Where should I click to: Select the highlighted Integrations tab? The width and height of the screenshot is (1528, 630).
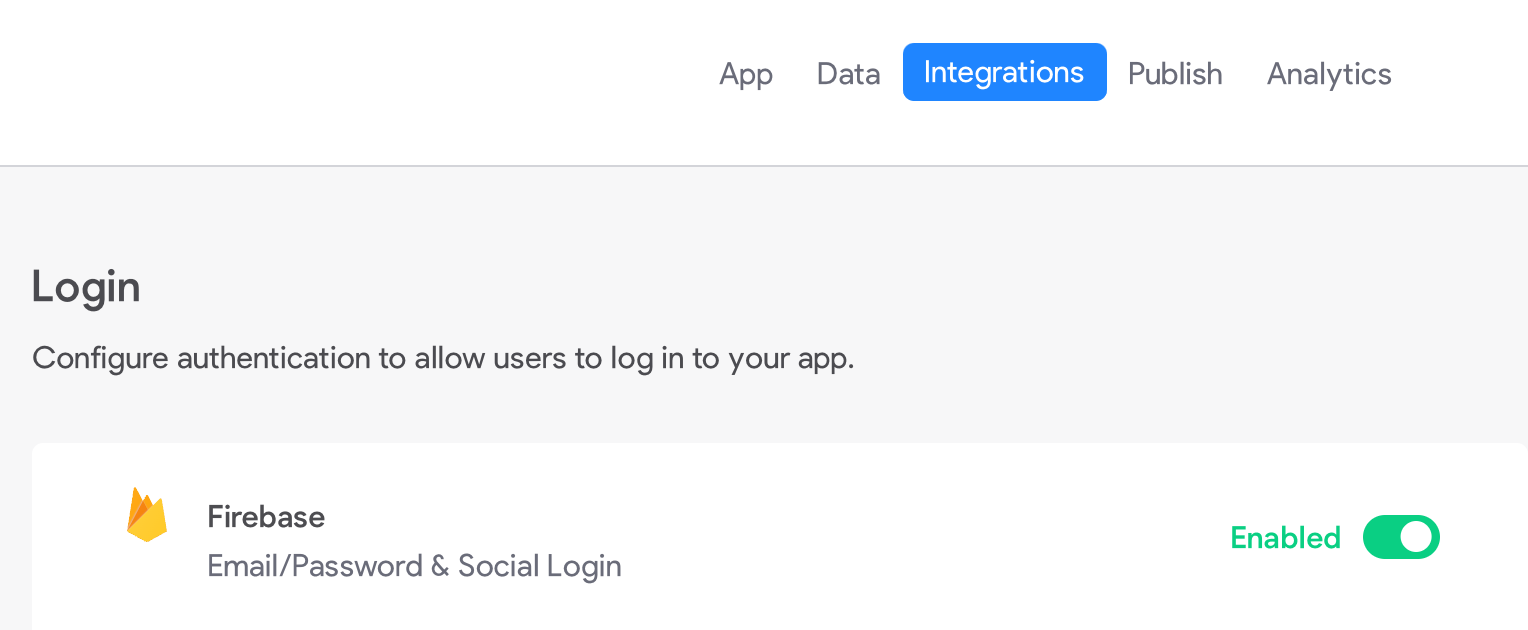(1004, 72)
